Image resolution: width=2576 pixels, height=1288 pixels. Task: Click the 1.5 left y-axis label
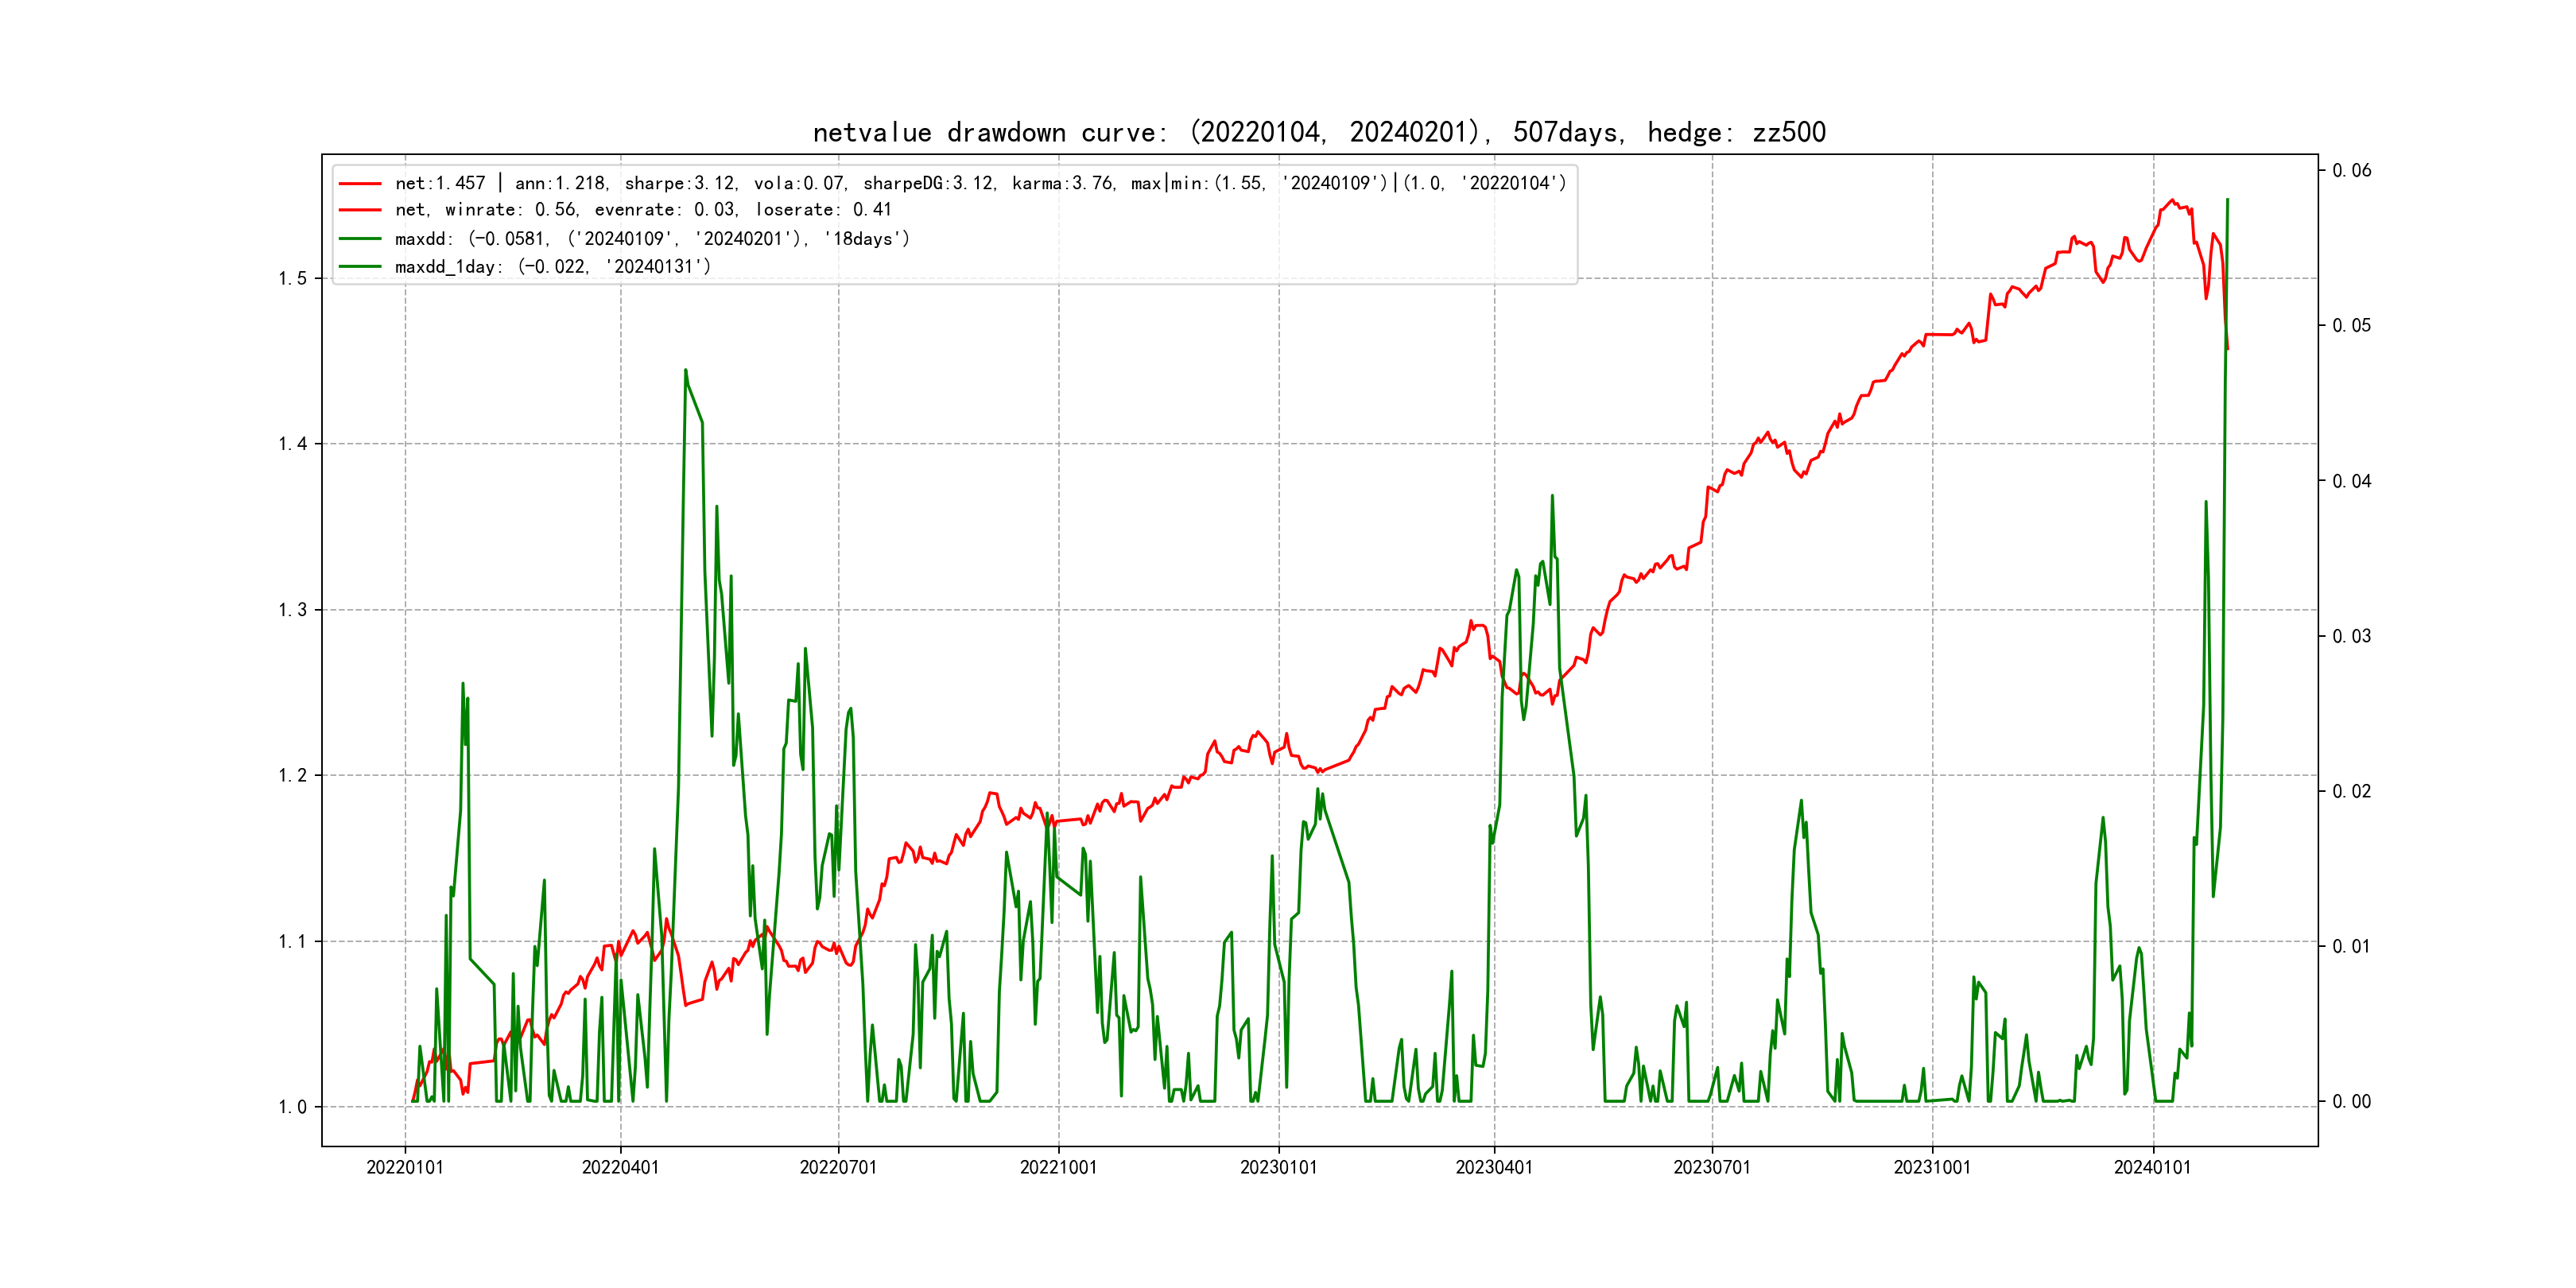click(292, 278)
